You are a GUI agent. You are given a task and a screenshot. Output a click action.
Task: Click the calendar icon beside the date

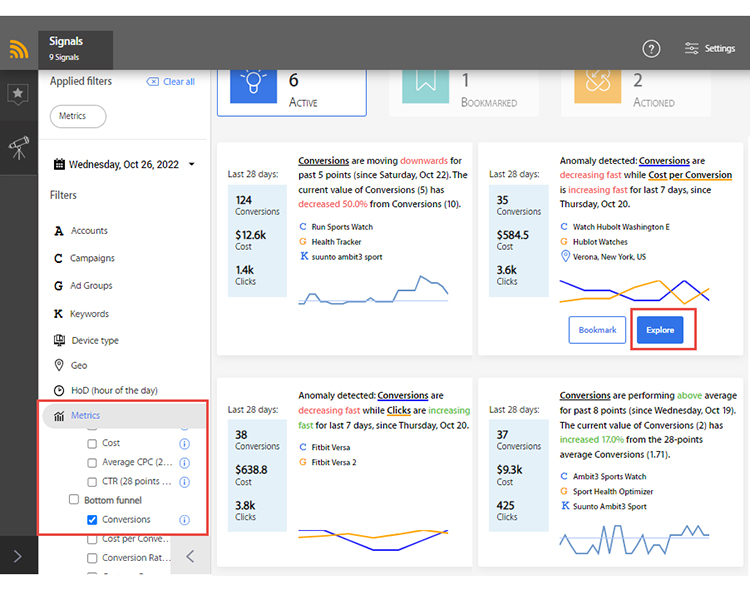pyautogui.click(x=59, y=164)
